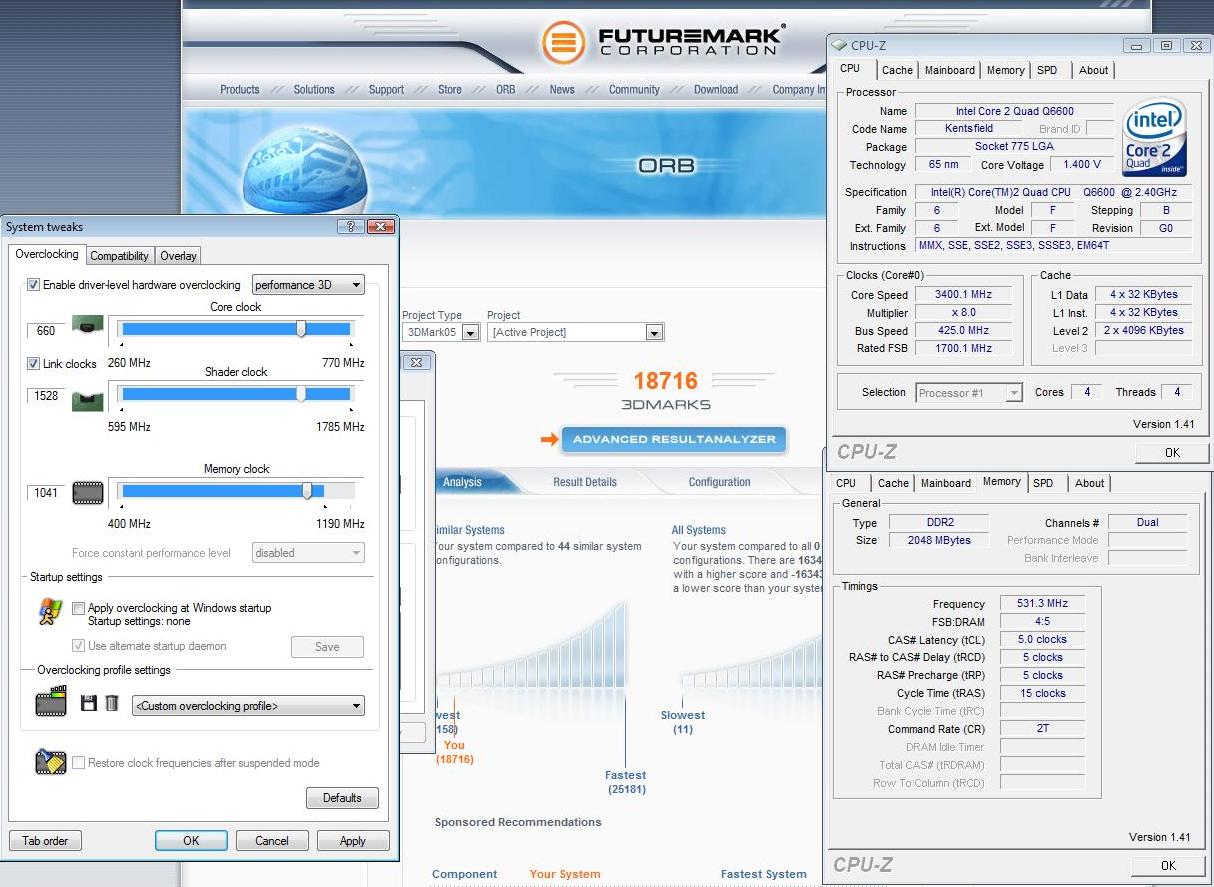Open ORB in Futuremark navigation
The height and width of the screenshot is (887, 1214).
(x=506, y=89)
